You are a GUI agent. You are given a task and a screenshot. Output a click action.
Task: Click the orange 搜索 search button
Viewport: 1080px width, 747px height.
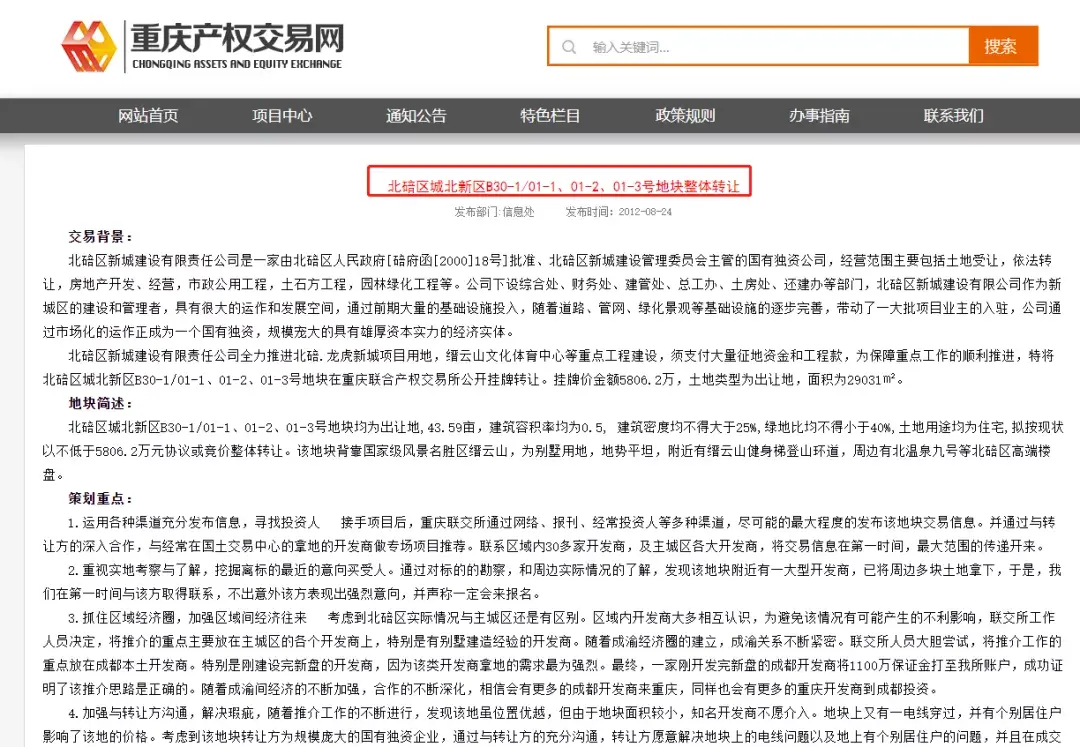(1002, 47)
